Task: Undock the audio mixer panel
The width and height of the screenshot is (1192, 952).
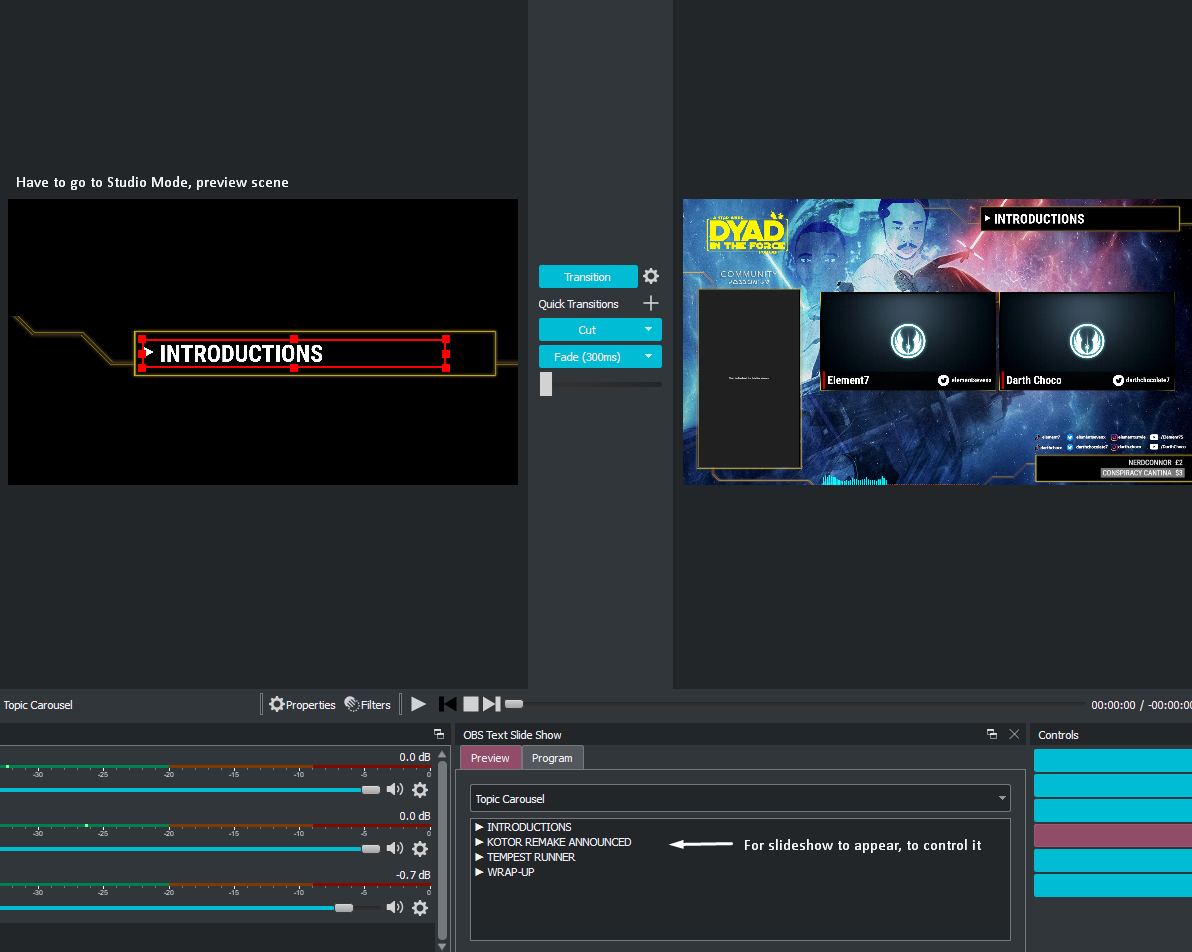Action: coord(439,734)
